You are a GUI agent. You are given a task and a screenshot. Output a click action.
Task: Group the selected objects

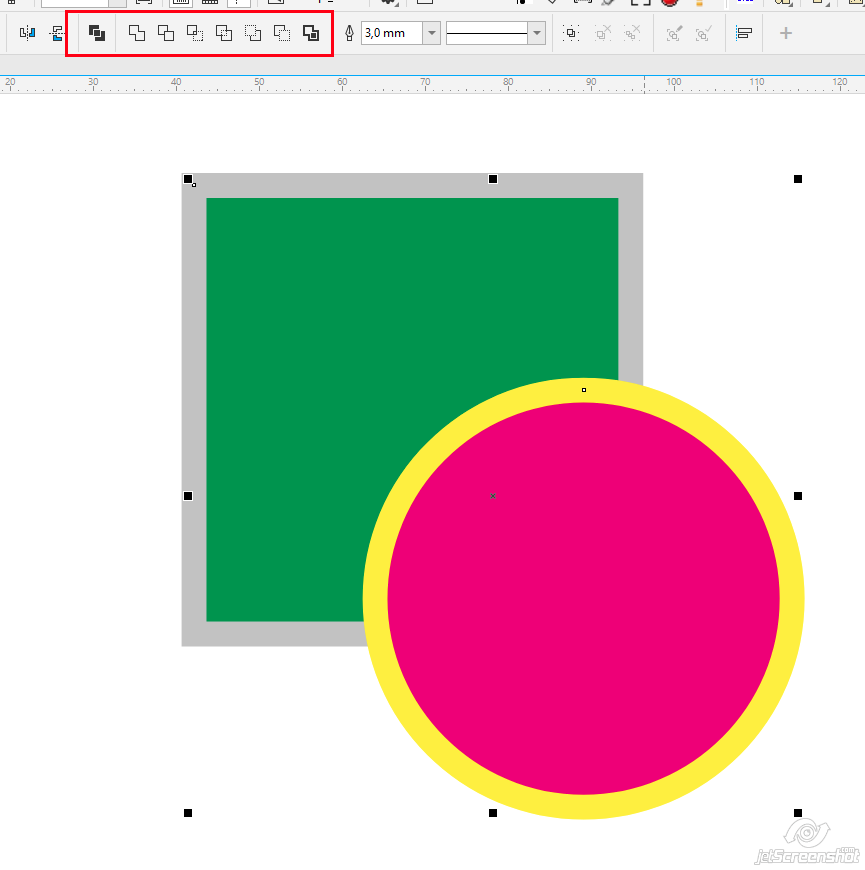tap(571, 33)
